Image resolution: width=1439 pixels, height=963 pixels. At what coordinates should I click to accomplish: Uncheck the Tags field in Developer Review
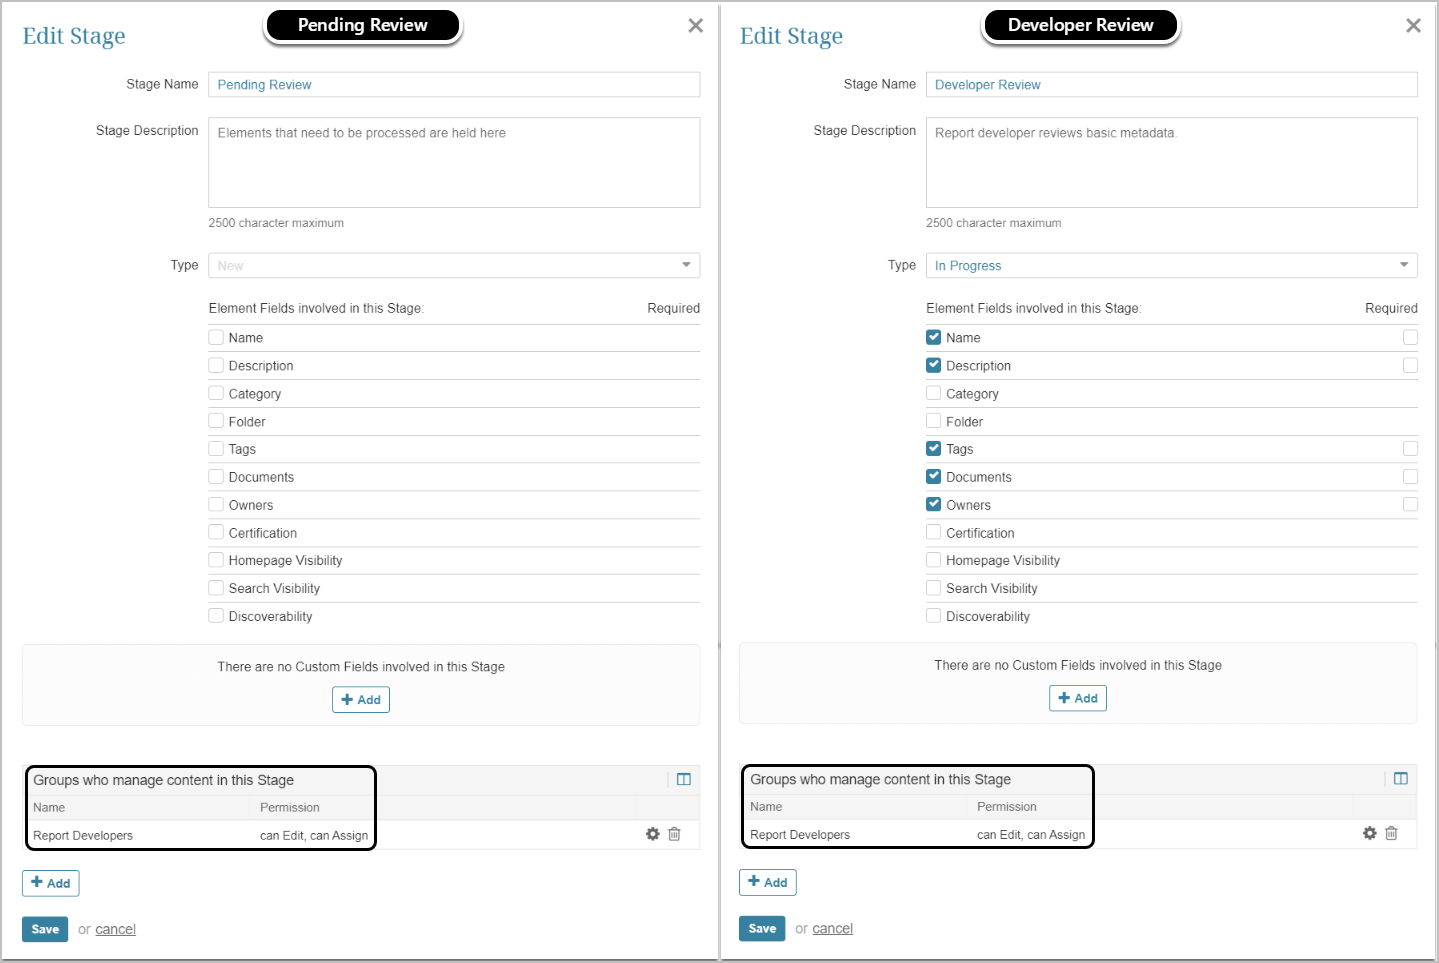coord(934,449)
